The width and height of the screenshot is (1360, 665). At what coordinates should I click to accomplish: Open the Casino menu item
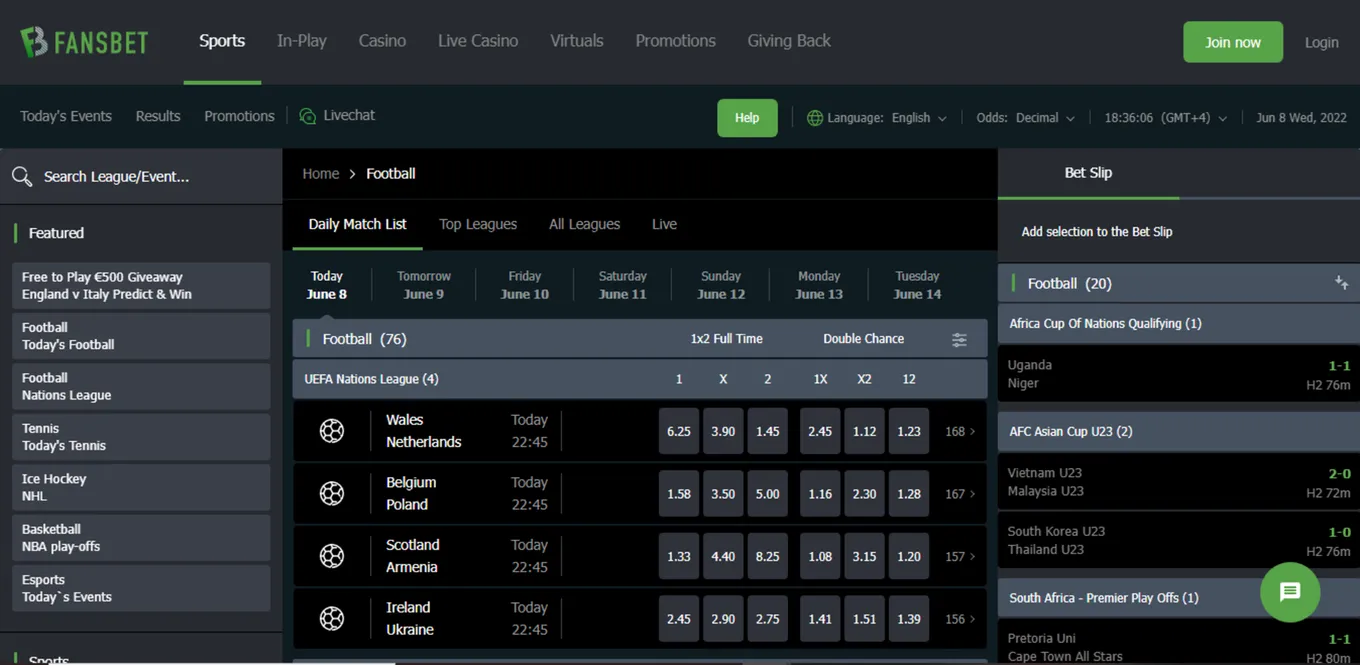pyautogui.click(x=382, y=41)
